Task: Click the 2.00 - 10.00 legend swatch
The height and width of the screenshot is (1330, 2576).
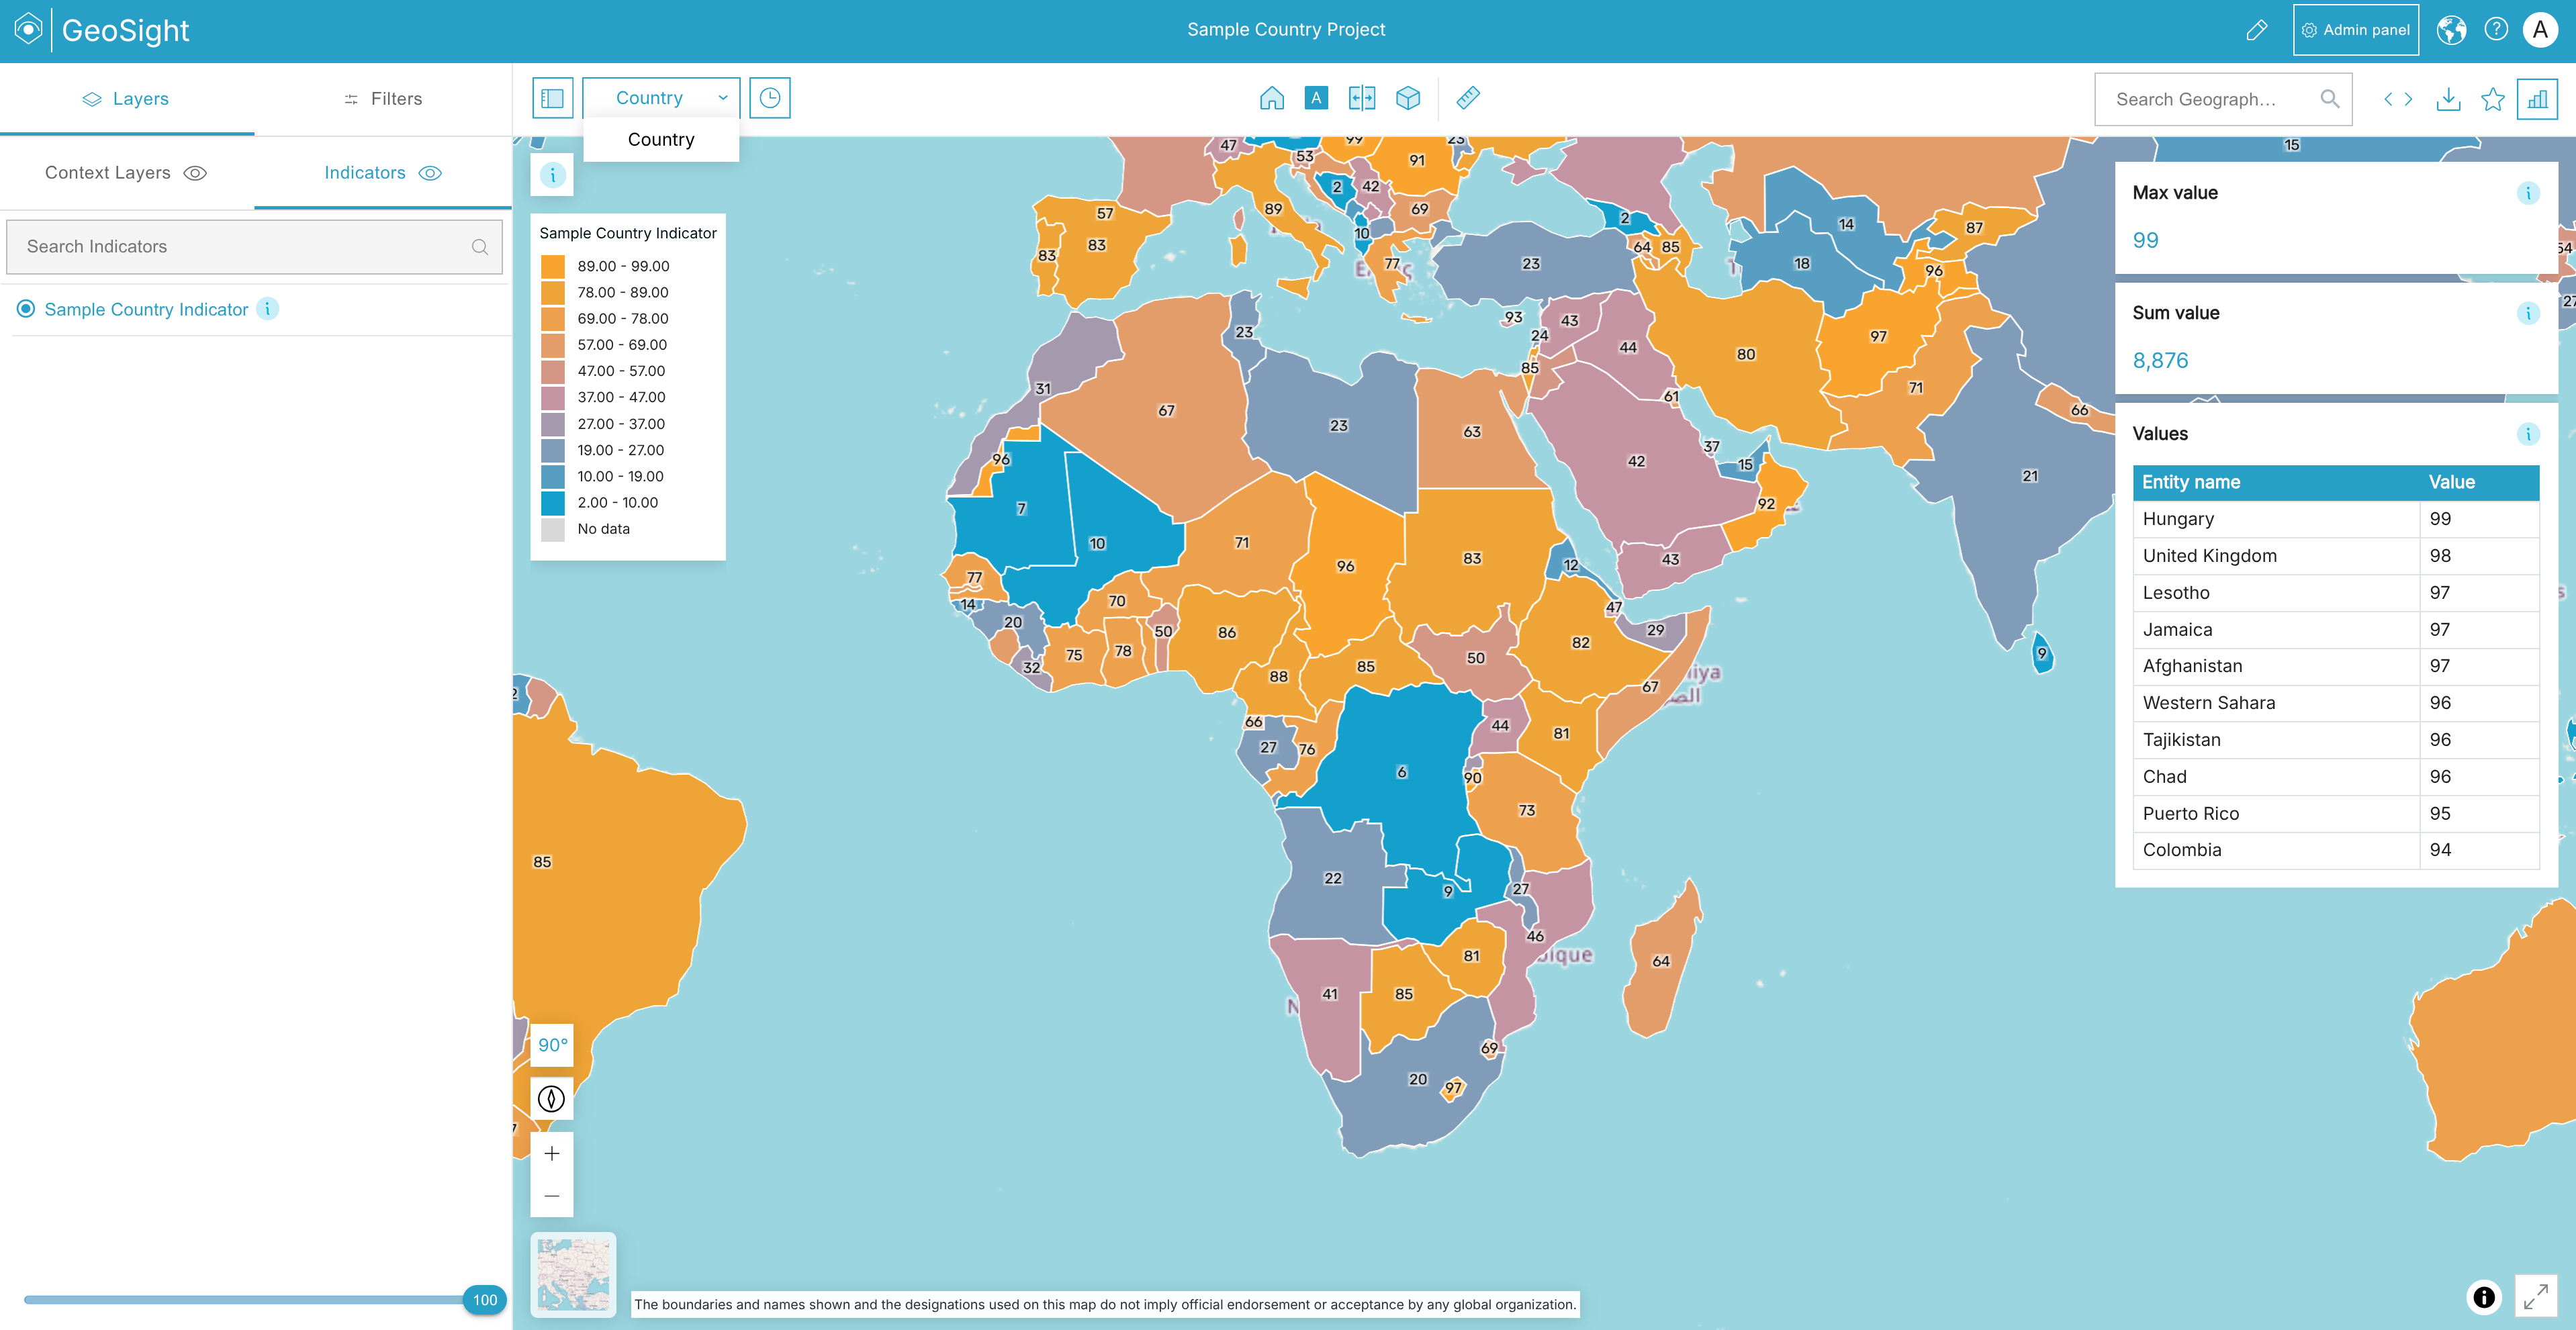Action: click(553, 503)
